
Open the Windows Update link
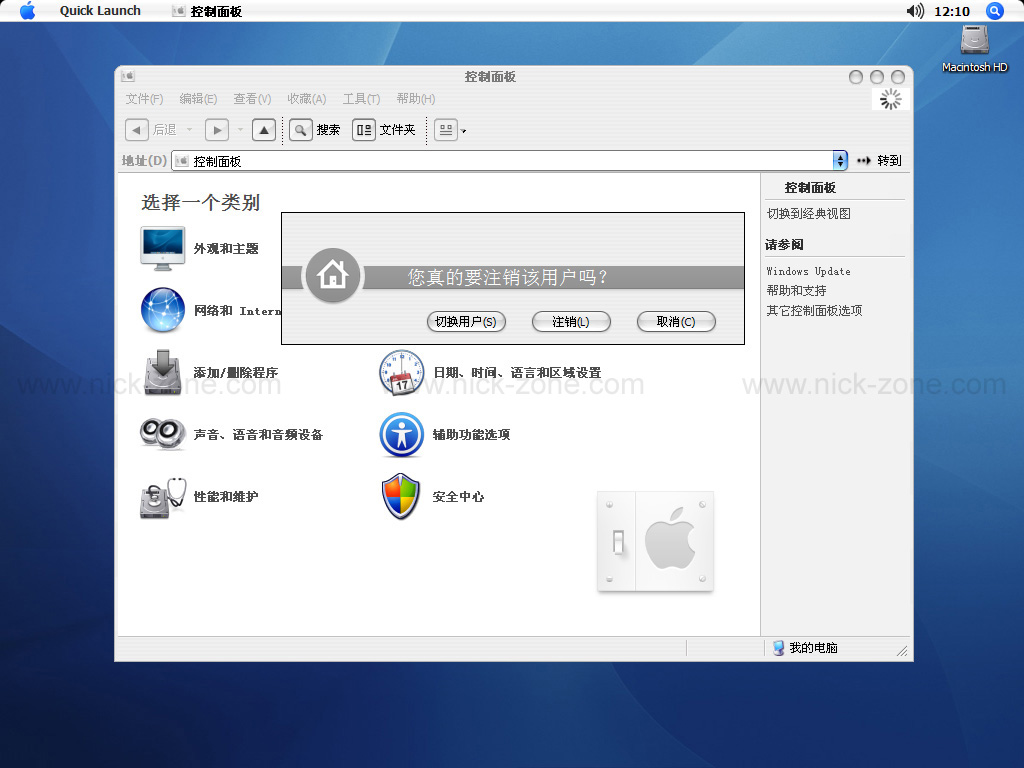coord(808,271)
